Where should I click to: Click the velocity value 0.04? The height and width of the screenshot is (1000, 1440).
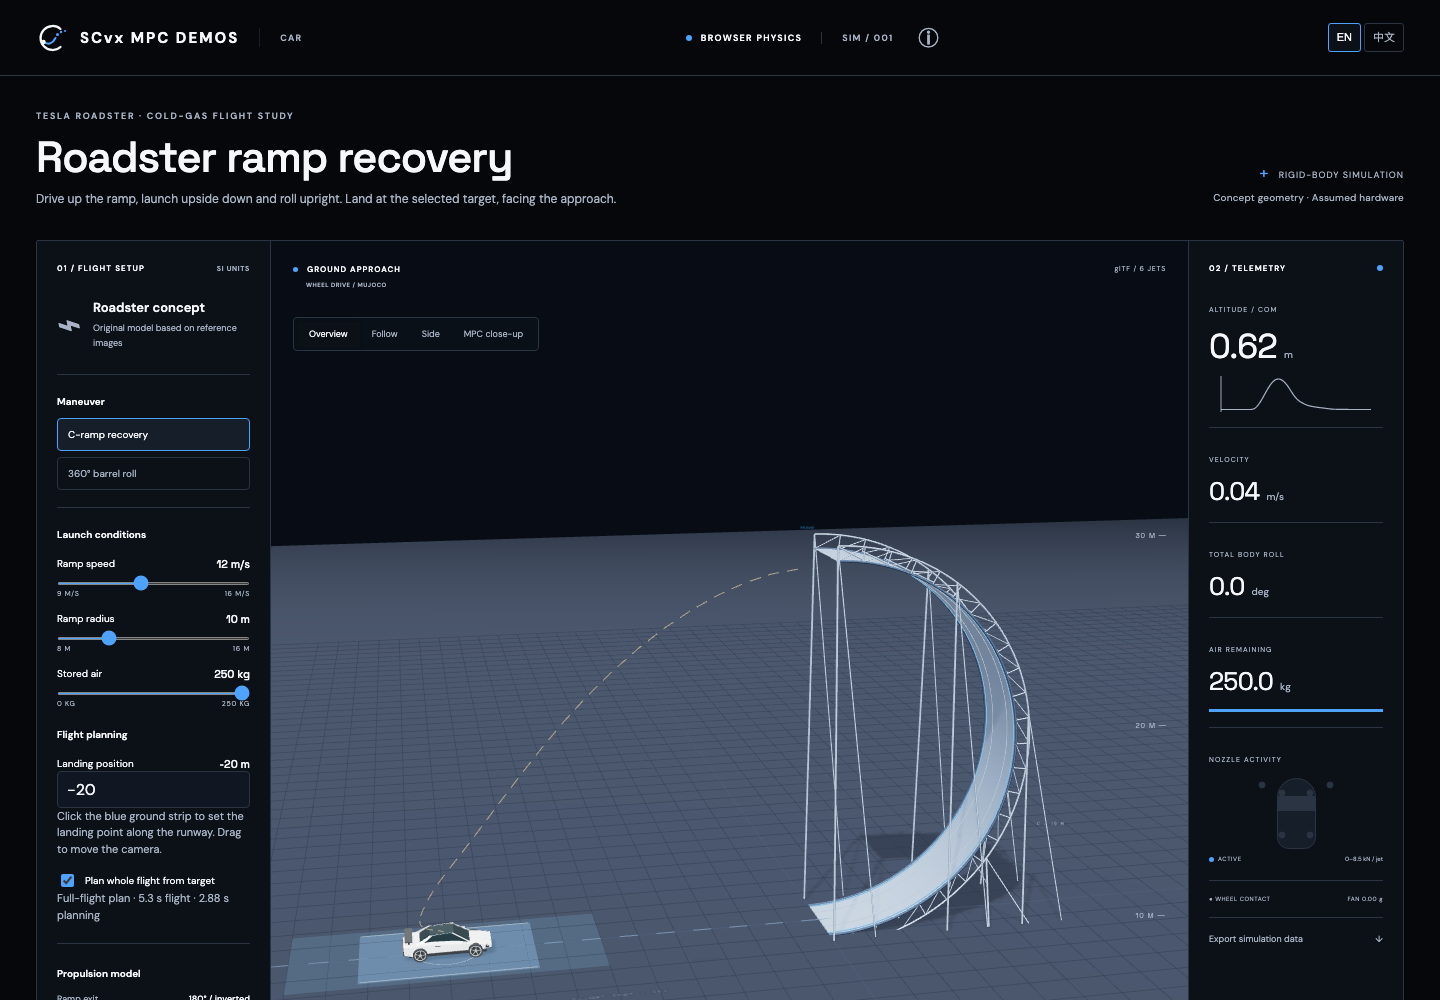(1234, 491)
